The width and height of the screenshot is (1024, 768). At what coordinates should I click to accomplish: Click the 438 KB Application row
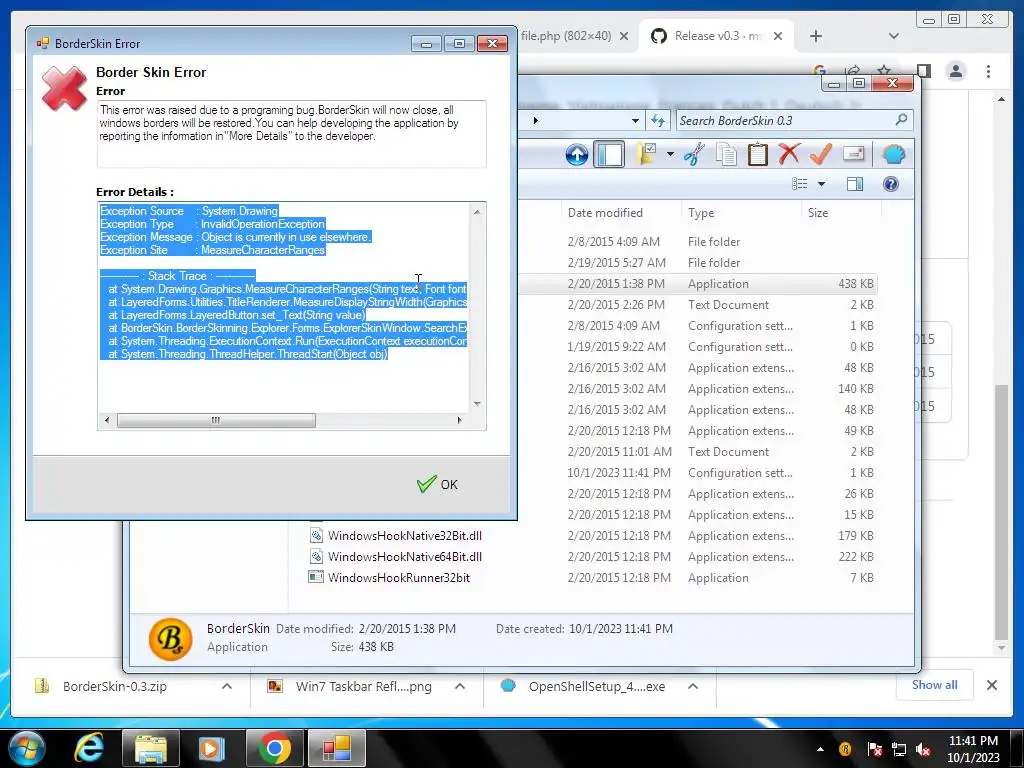(x=697, y=284)
